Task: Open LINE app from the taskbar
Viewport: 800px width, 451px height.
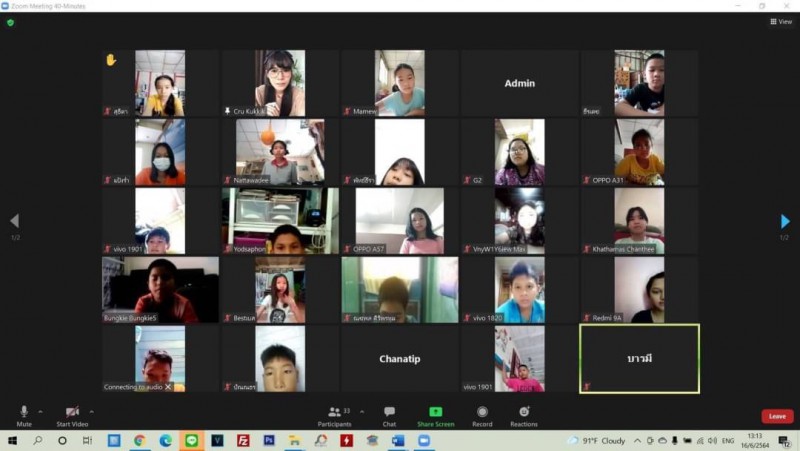Action: click(191, 440)
